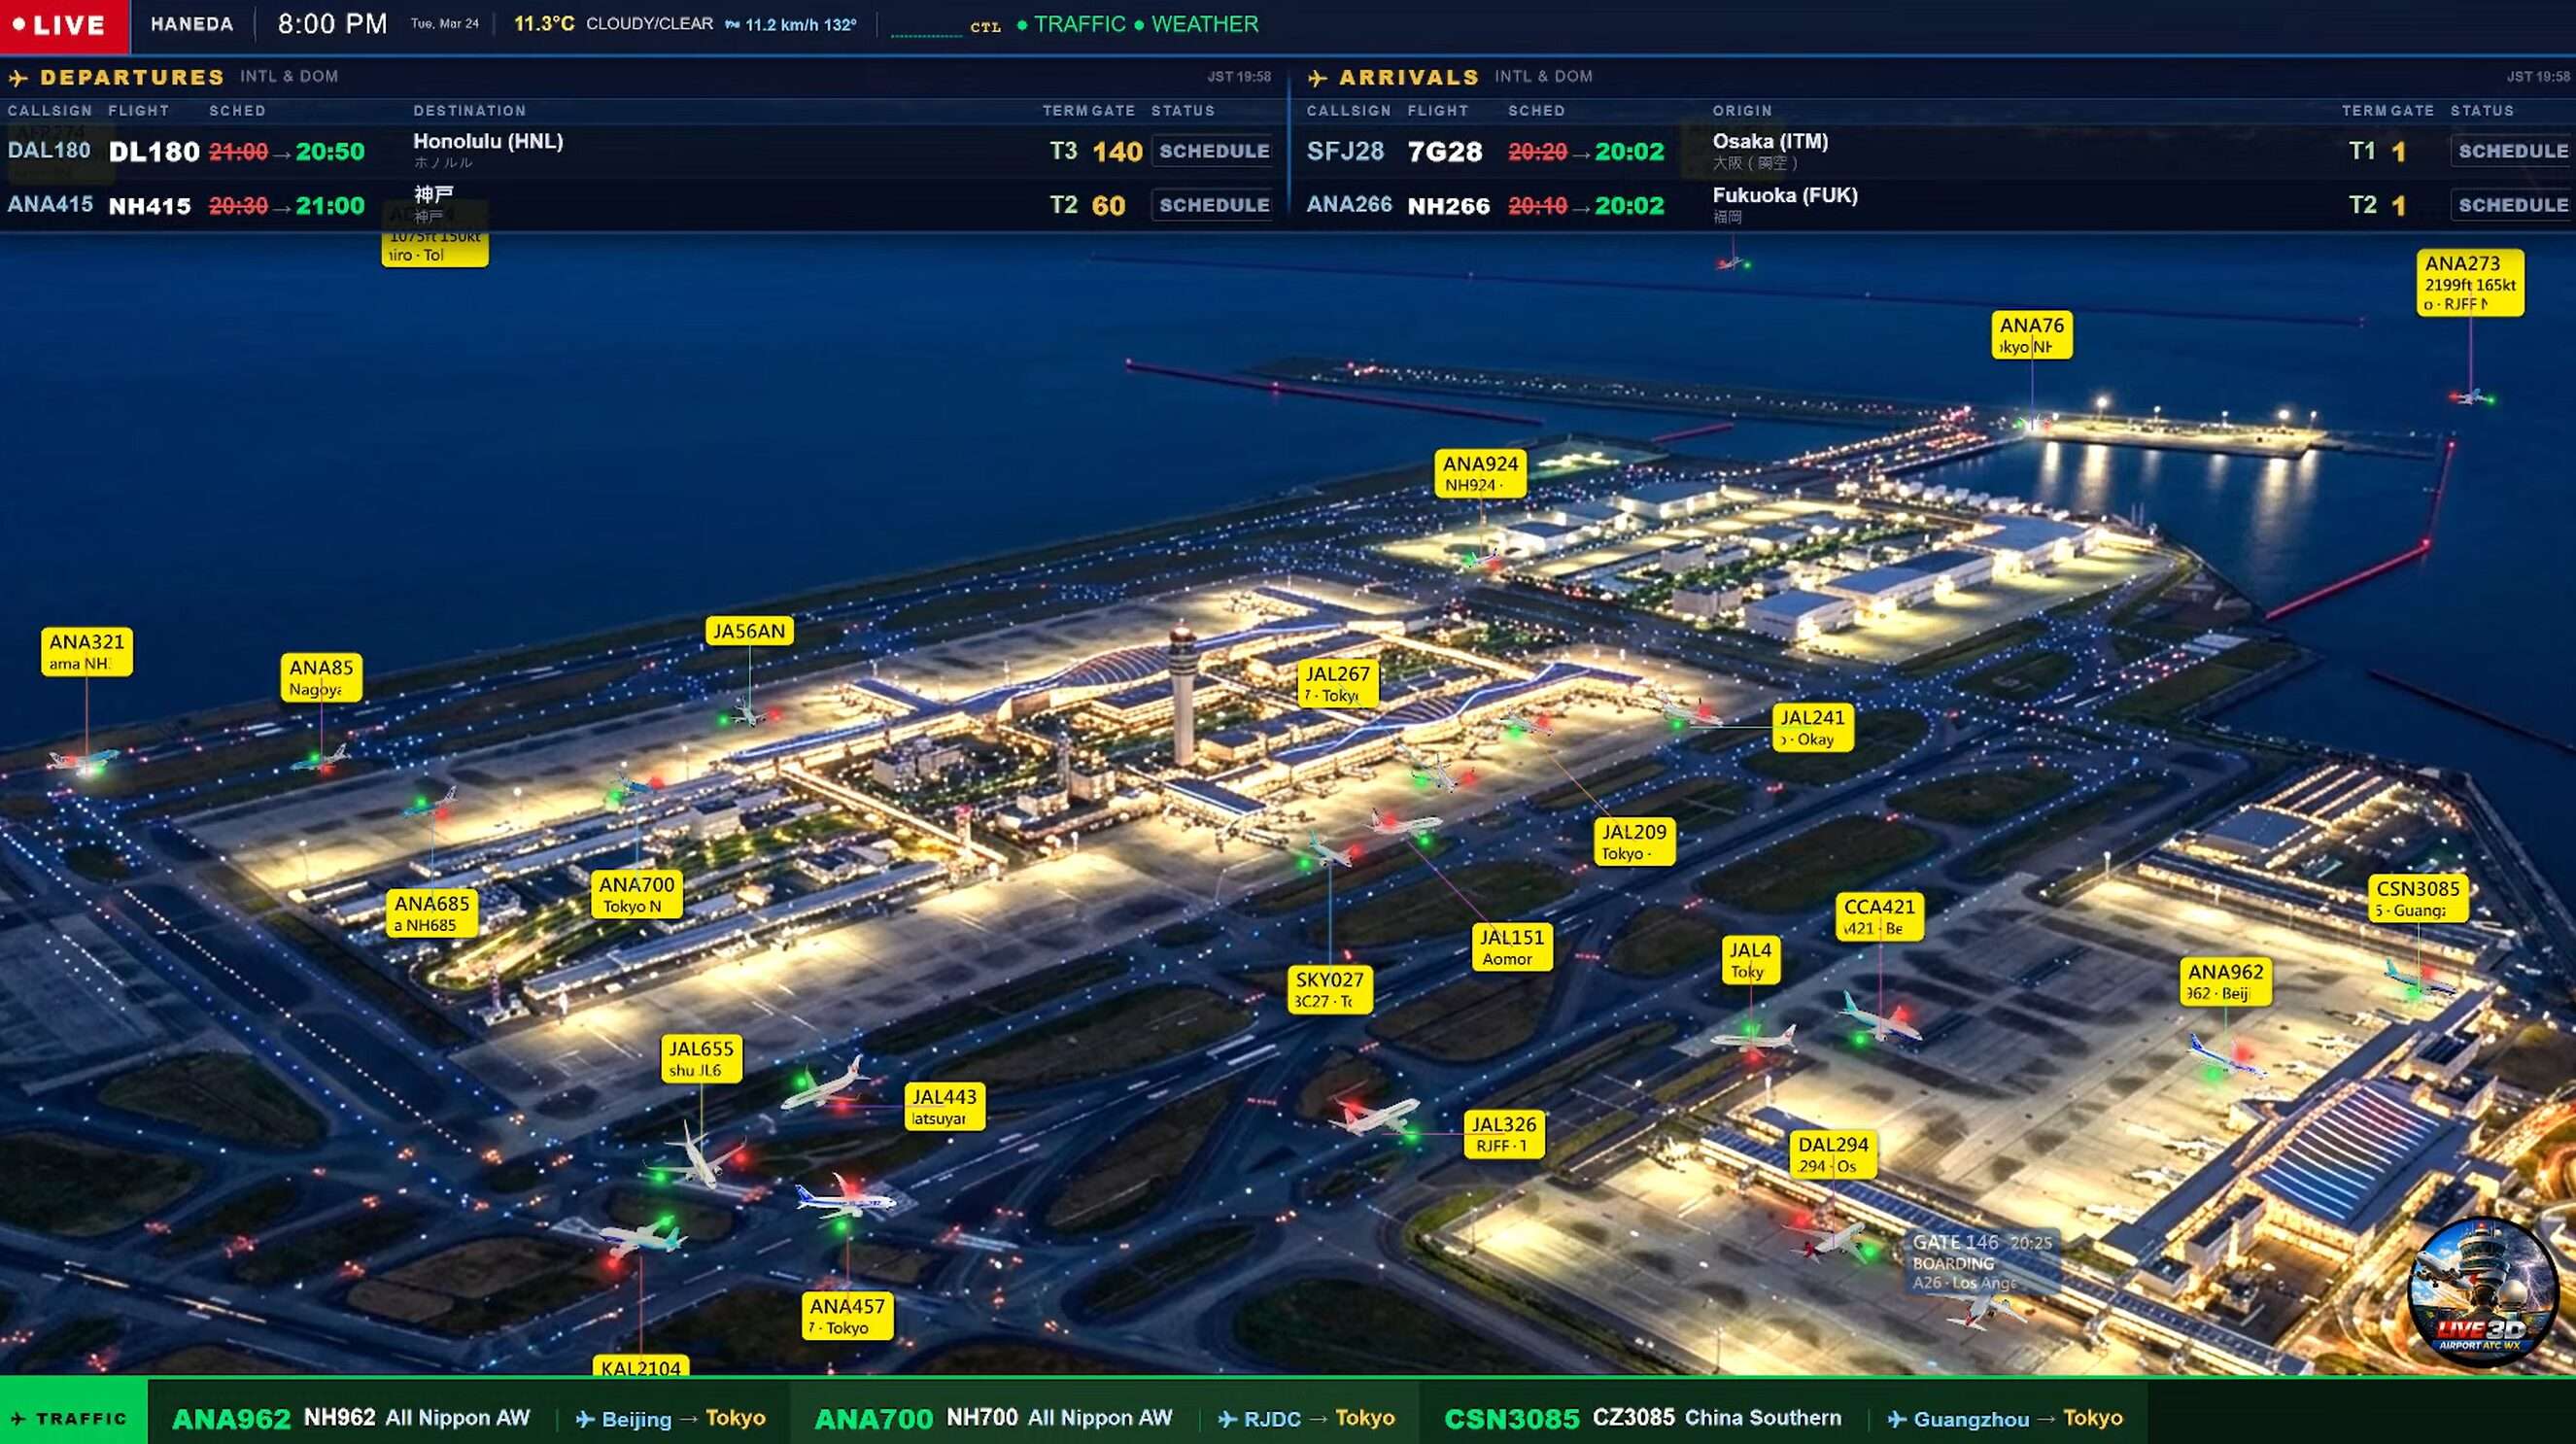Click the SCHEDULE status for NH266

(x=2512, y=205)
